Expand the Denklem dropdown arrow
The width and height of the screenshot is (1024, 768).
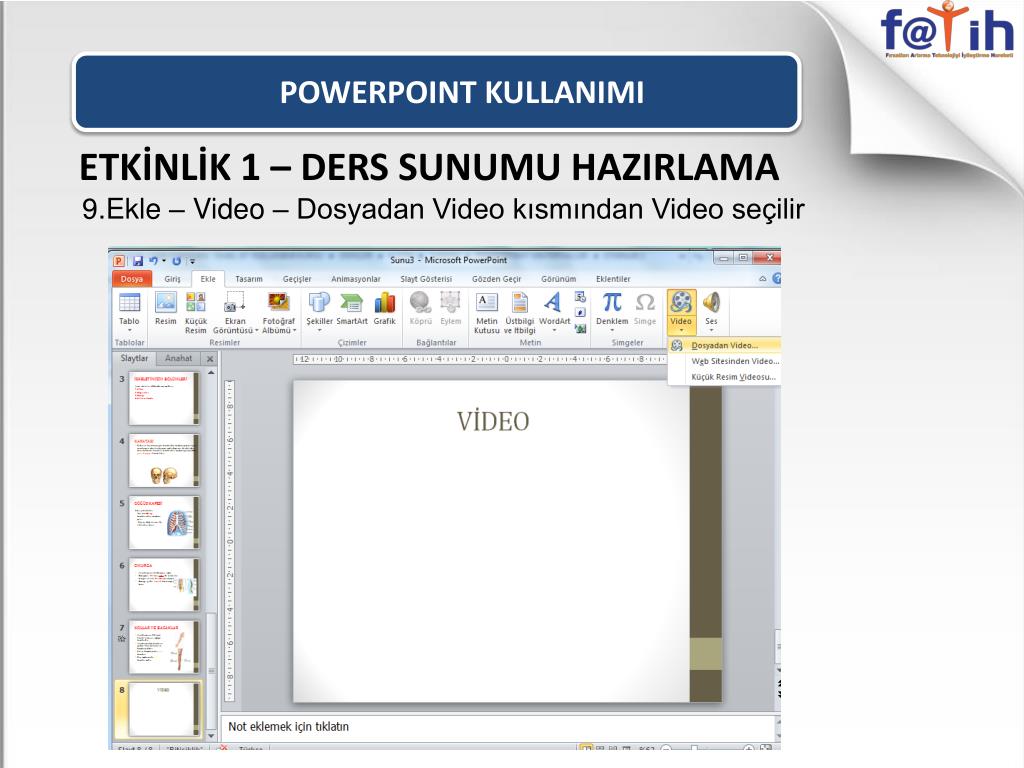612,330
